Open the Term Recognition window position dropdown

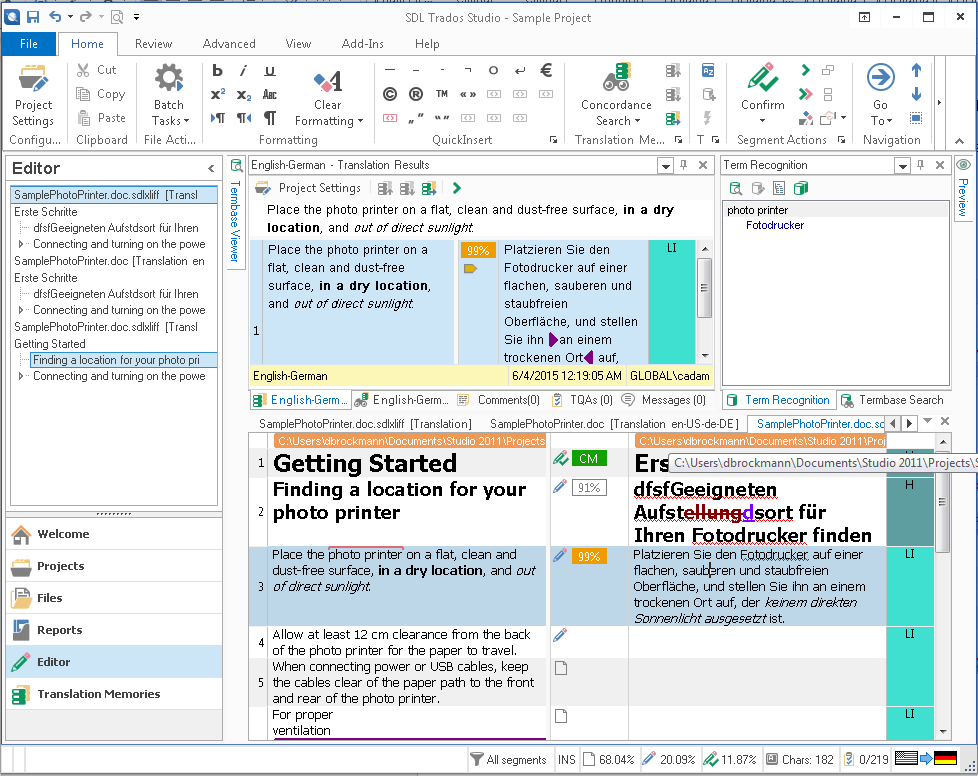[902, 166]
